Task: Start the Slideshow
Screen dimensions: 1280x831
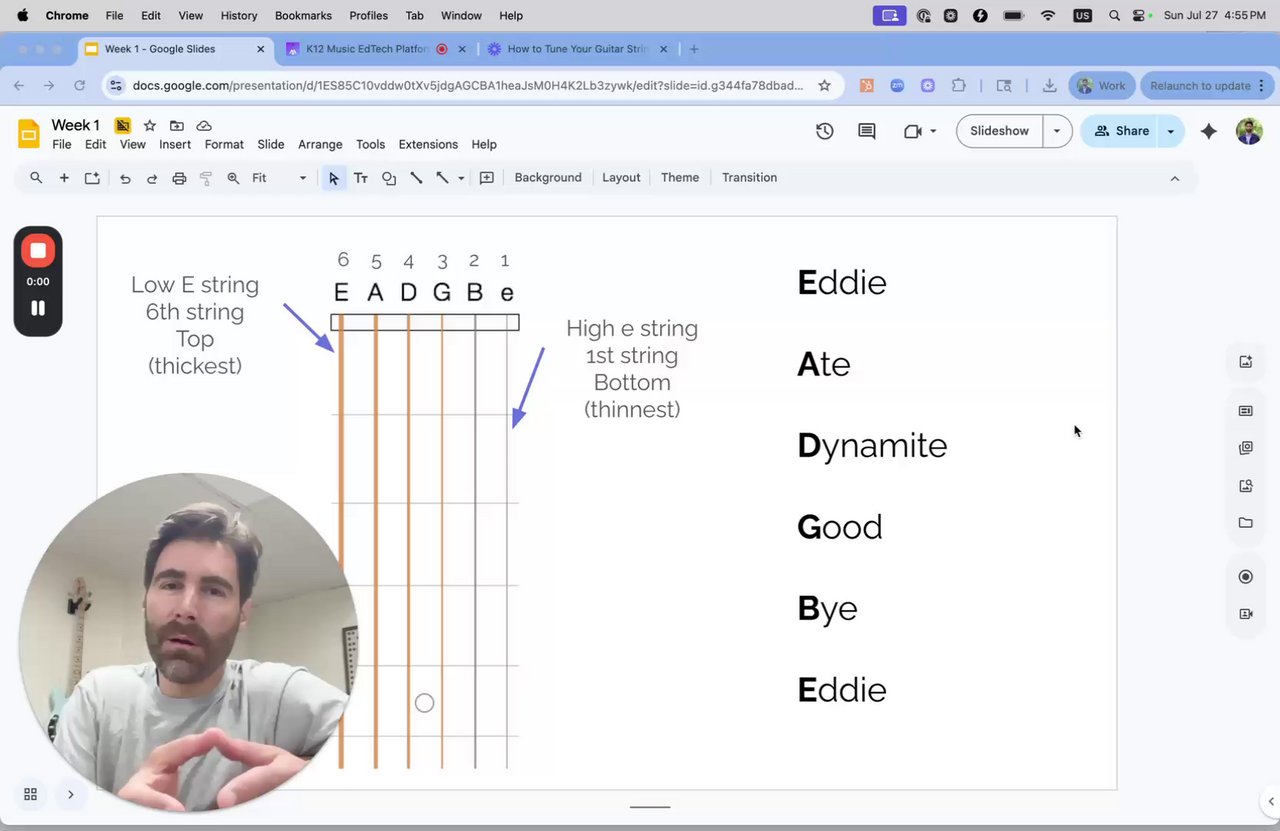Action: click(999, 131)
